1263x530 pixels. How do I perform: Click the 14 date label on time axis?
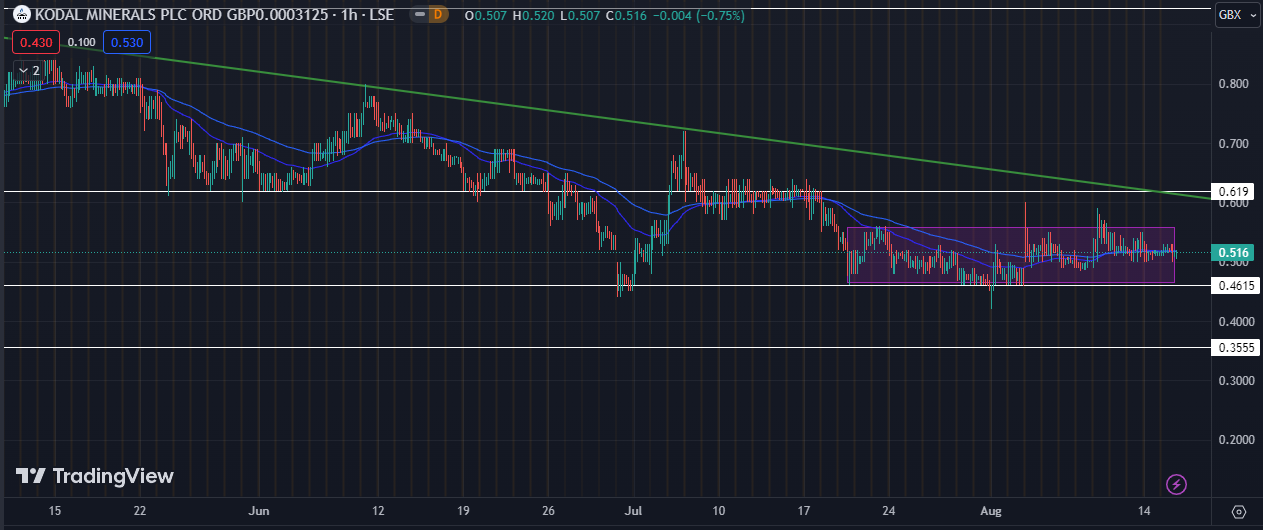click(1142, 511)
